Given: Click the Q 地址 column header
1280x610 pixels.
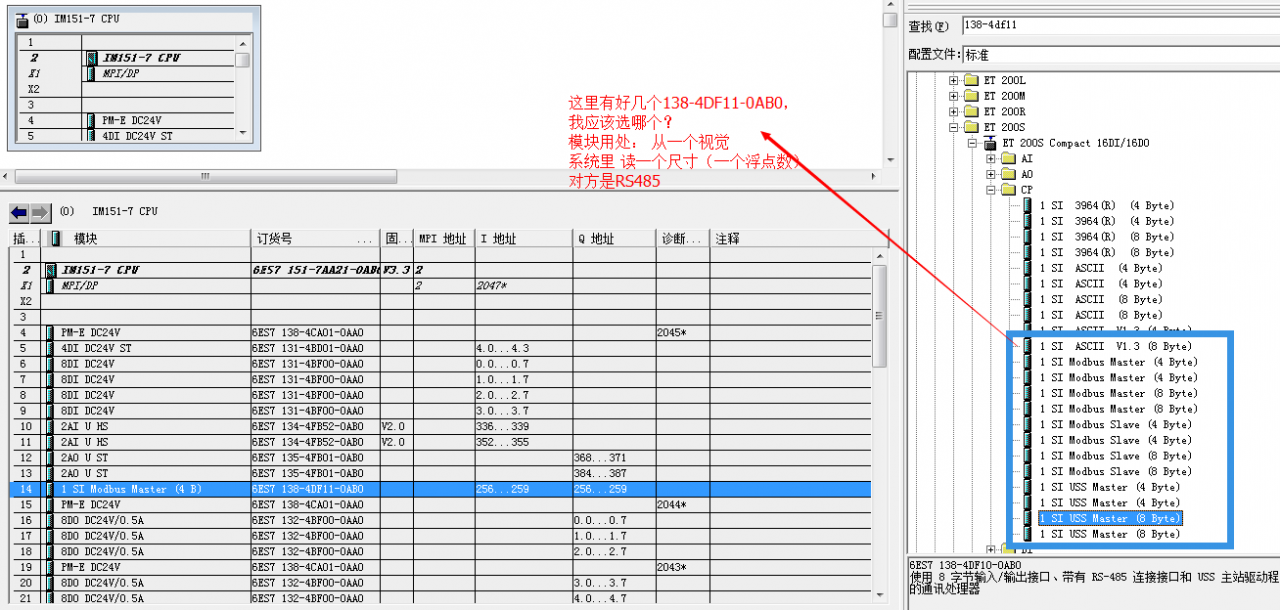Looking at the screenshot, I should point(614,239).
